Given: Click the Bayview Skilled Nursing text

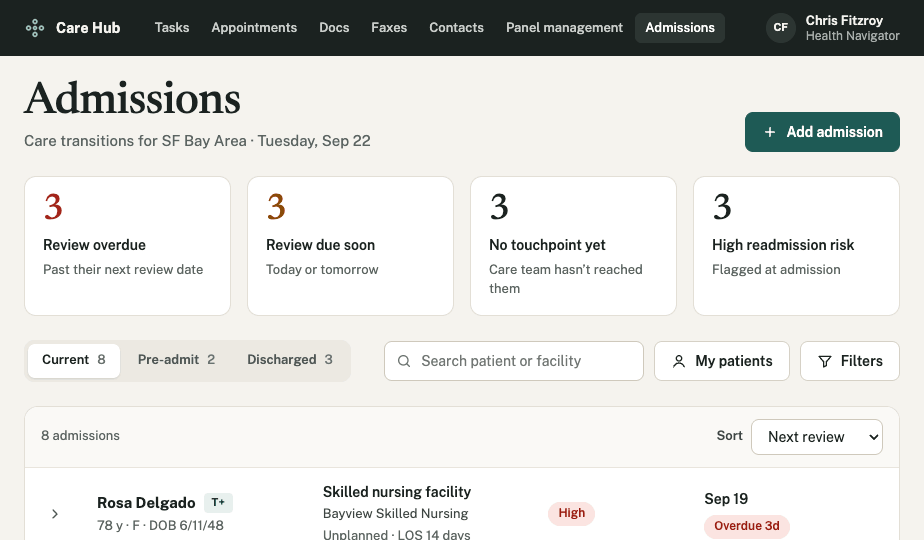Looking at the screenshot, I should tap(395, 513).
